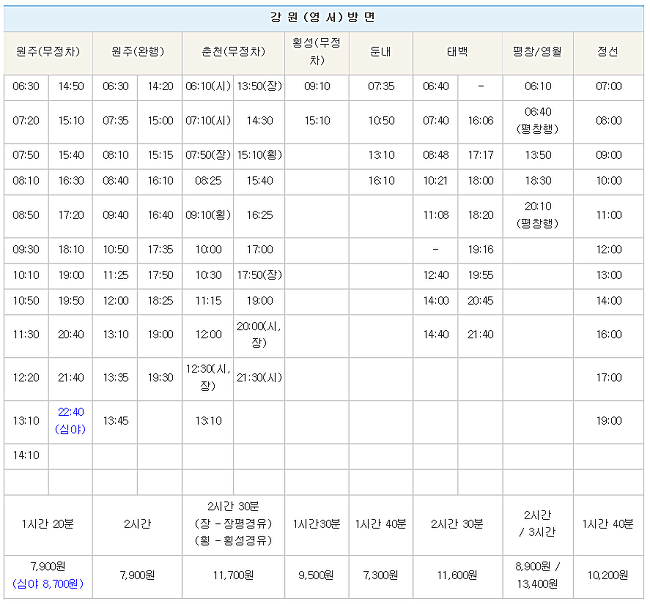The image size is (650, 604).
Task: Select the 둔내 column header
Action: [x=381, y=52]
